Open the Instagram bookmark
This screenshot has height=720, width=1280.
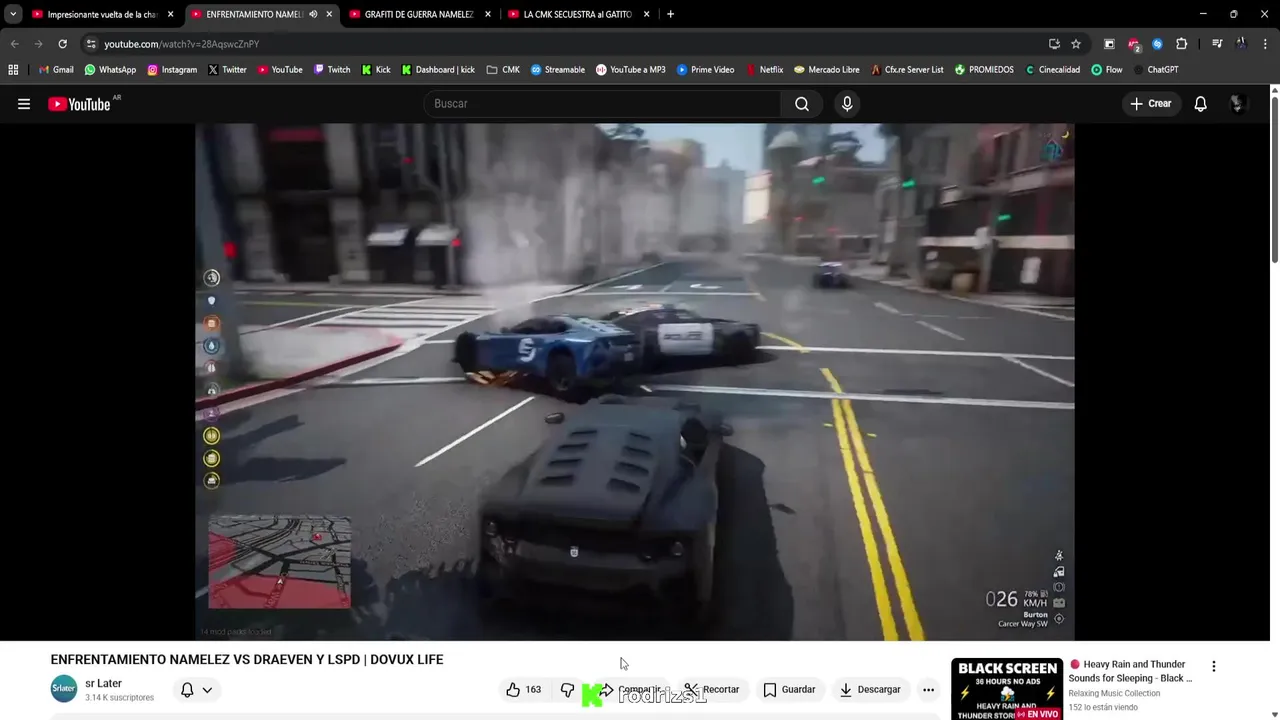tap(172, 70)
